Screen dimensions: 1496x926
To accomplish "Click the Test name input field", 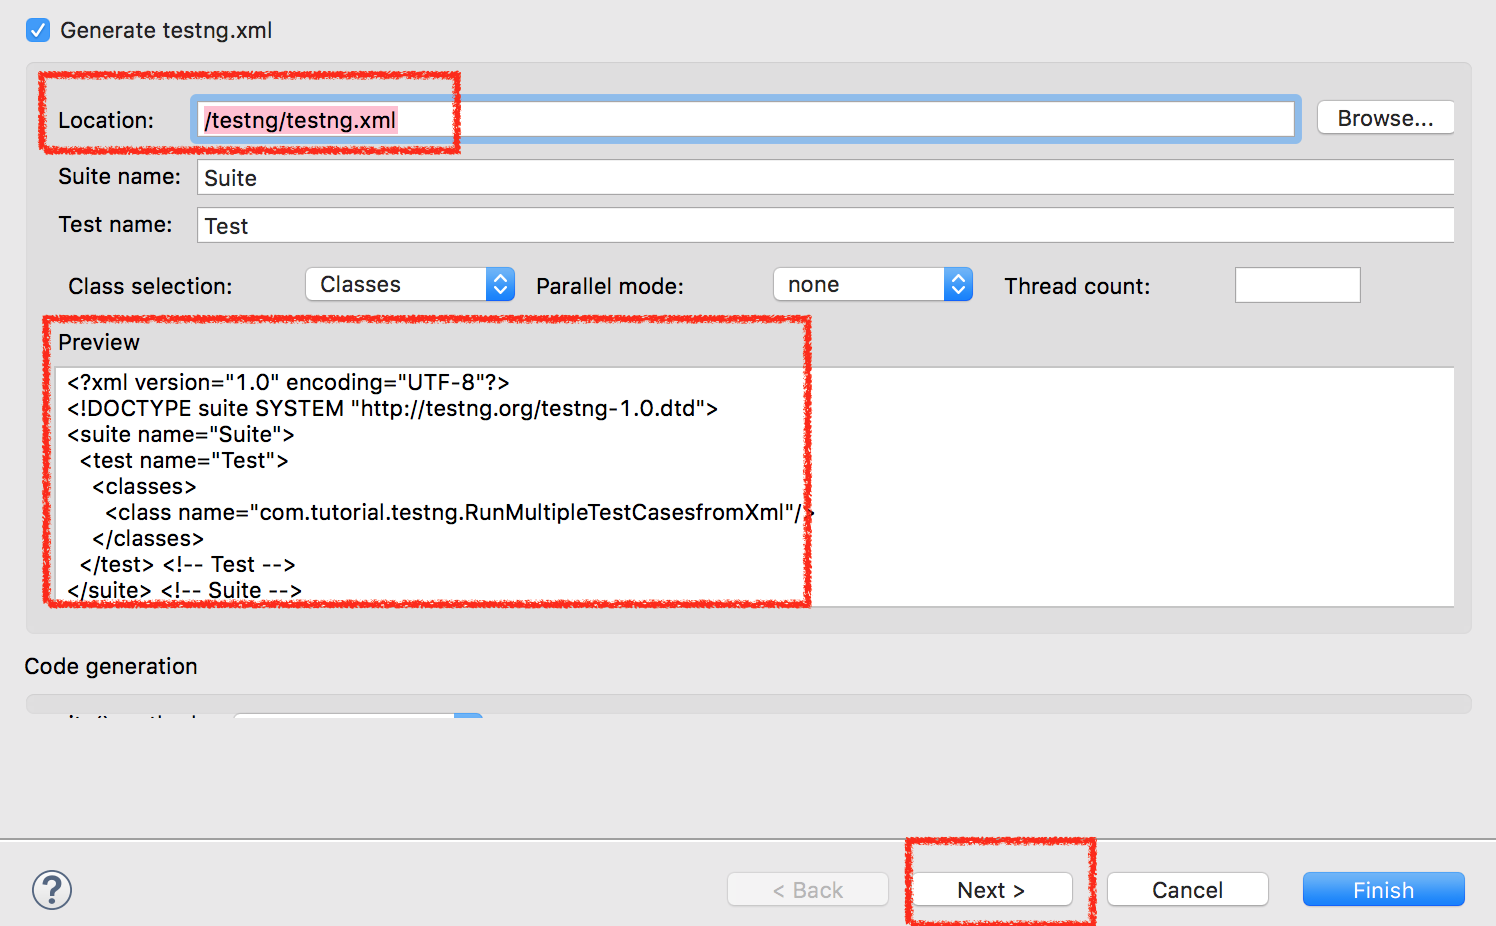I will pyautogui.click(x=825, y=225).
